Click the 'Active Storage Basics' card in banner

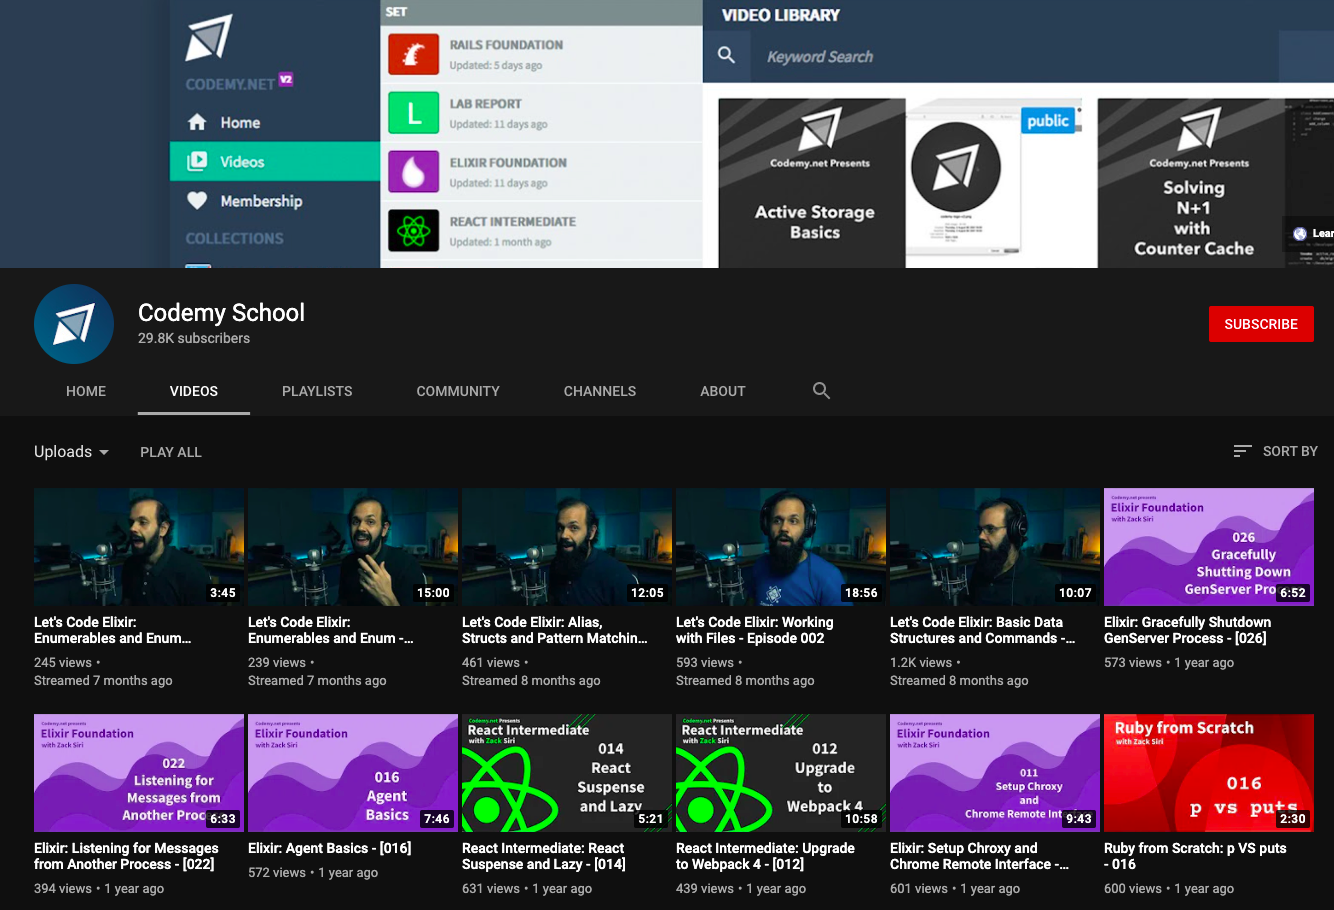812,182
